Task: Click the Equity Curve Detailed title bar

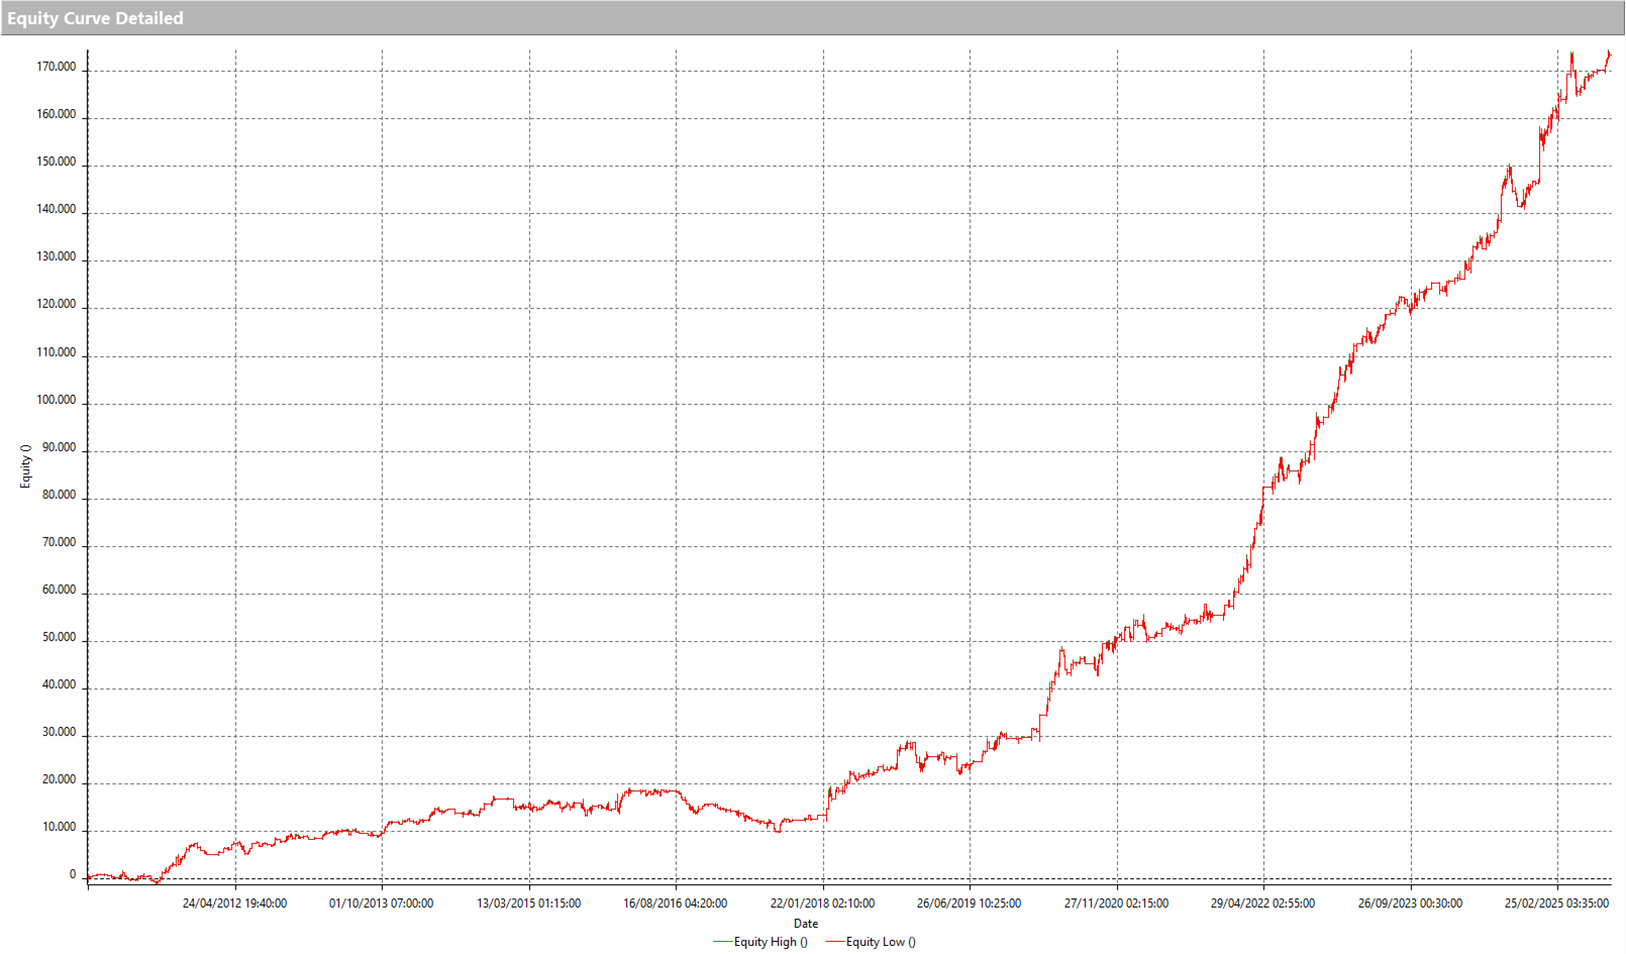Action: (x=95, y=18)
